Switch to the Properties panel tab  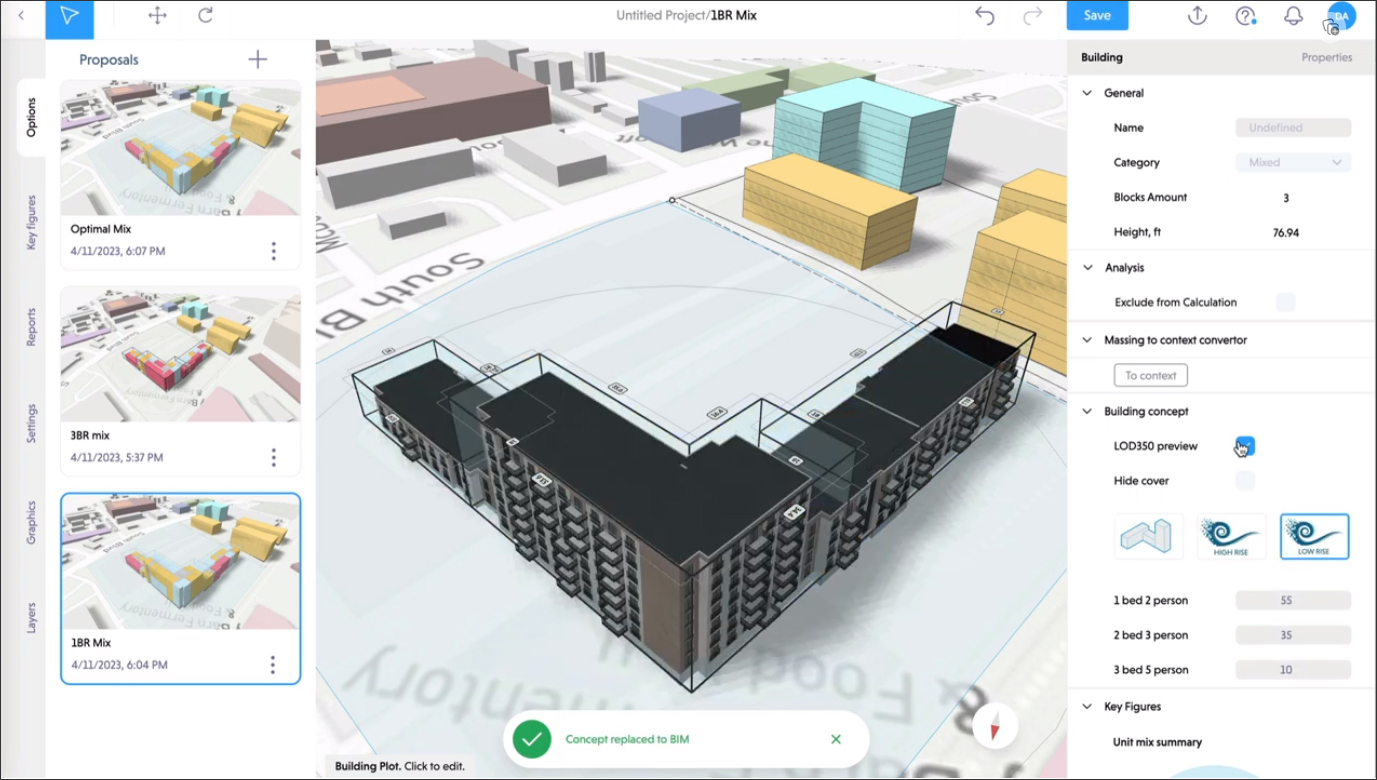[x=1327, y=57]
